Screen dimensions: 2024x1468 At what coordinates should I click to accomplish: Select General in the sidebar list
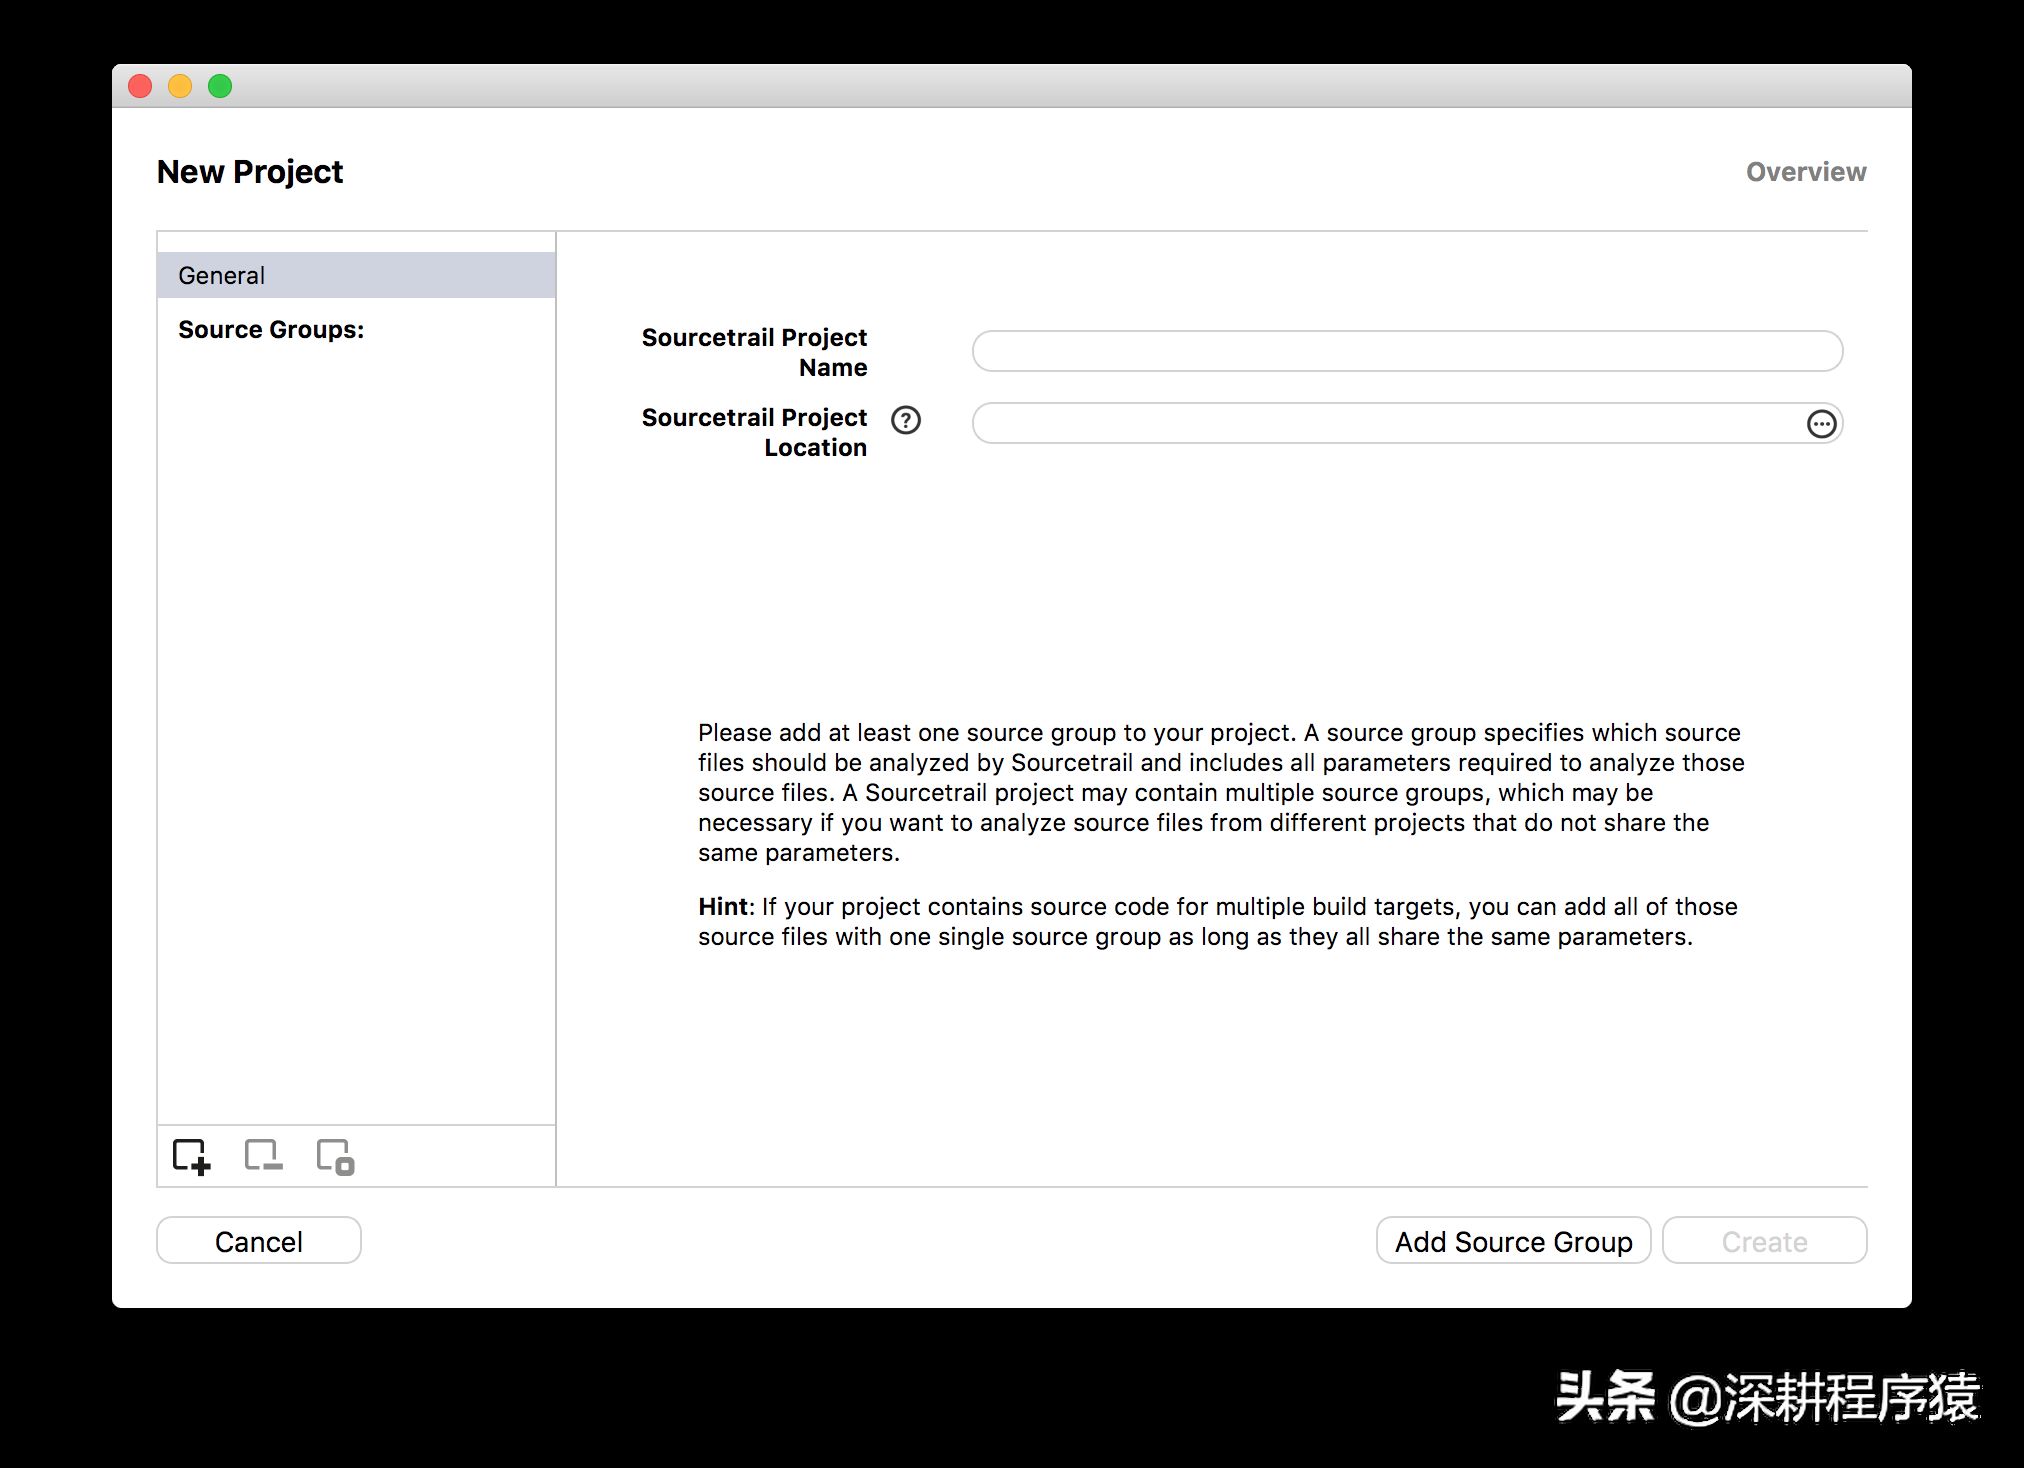pos(356,275)
